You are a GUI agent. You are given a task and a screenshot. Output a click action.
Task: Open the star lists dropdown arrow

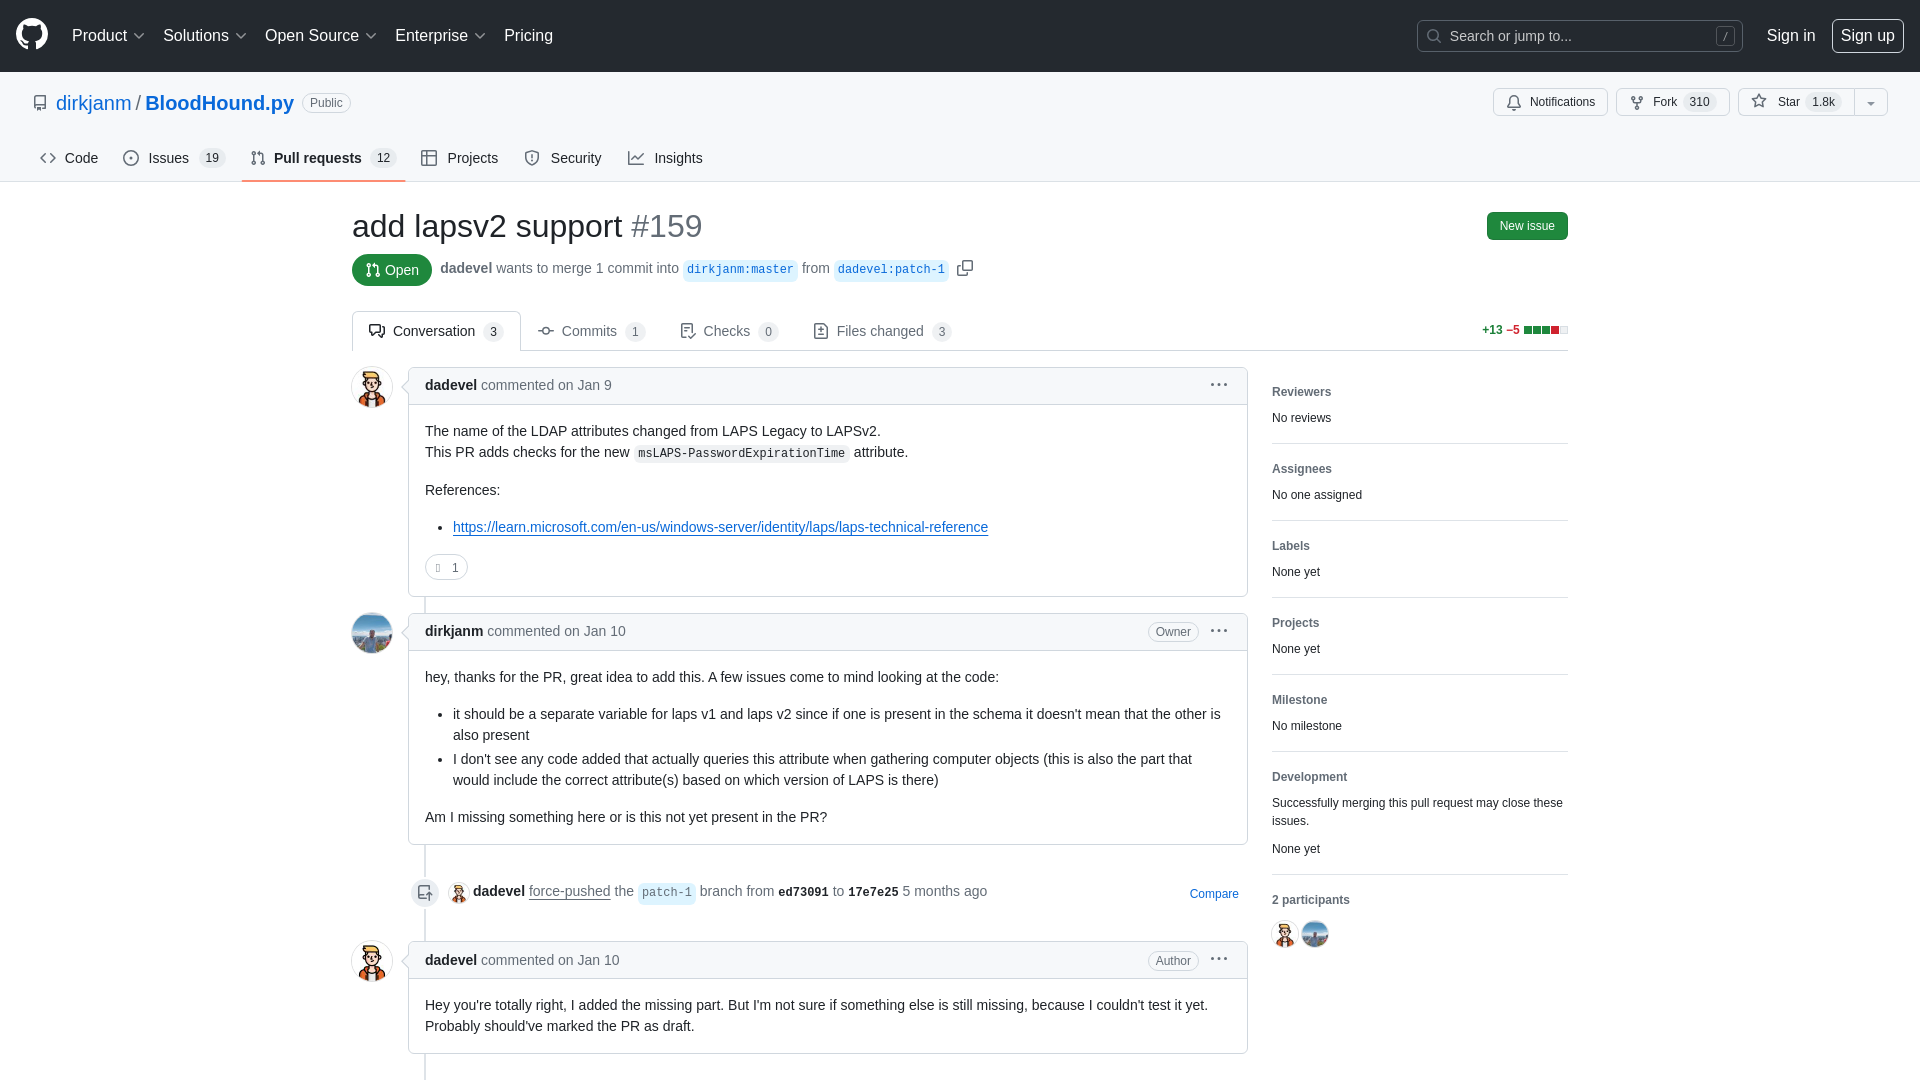point(1871,102)
